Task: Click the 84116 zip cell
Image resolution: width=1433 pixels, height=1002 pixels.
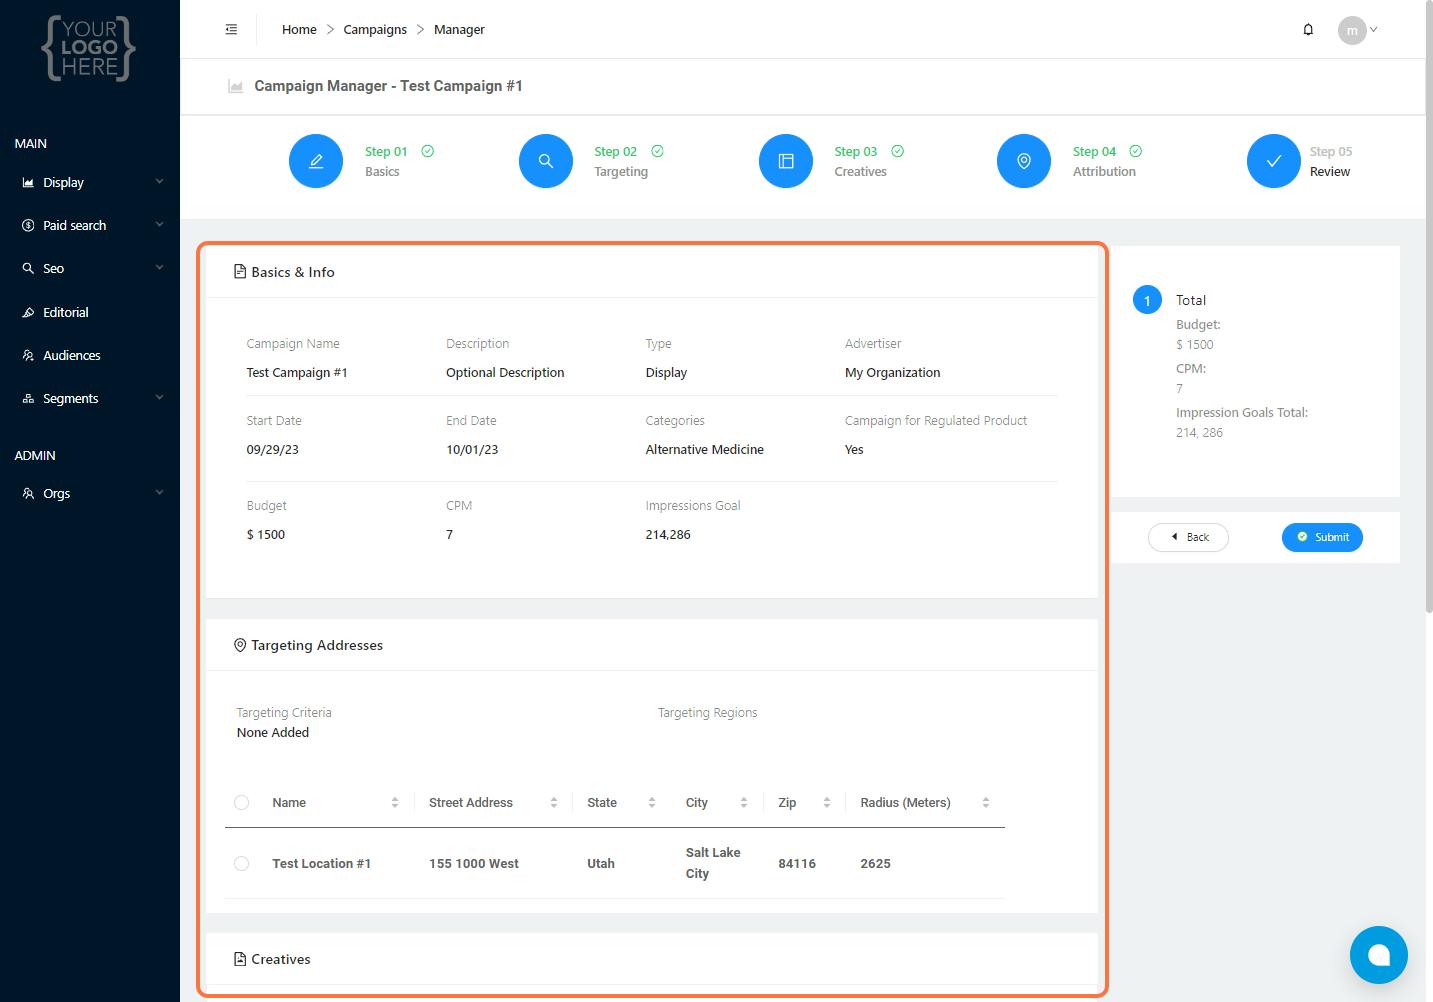Action: pos(797,864)
